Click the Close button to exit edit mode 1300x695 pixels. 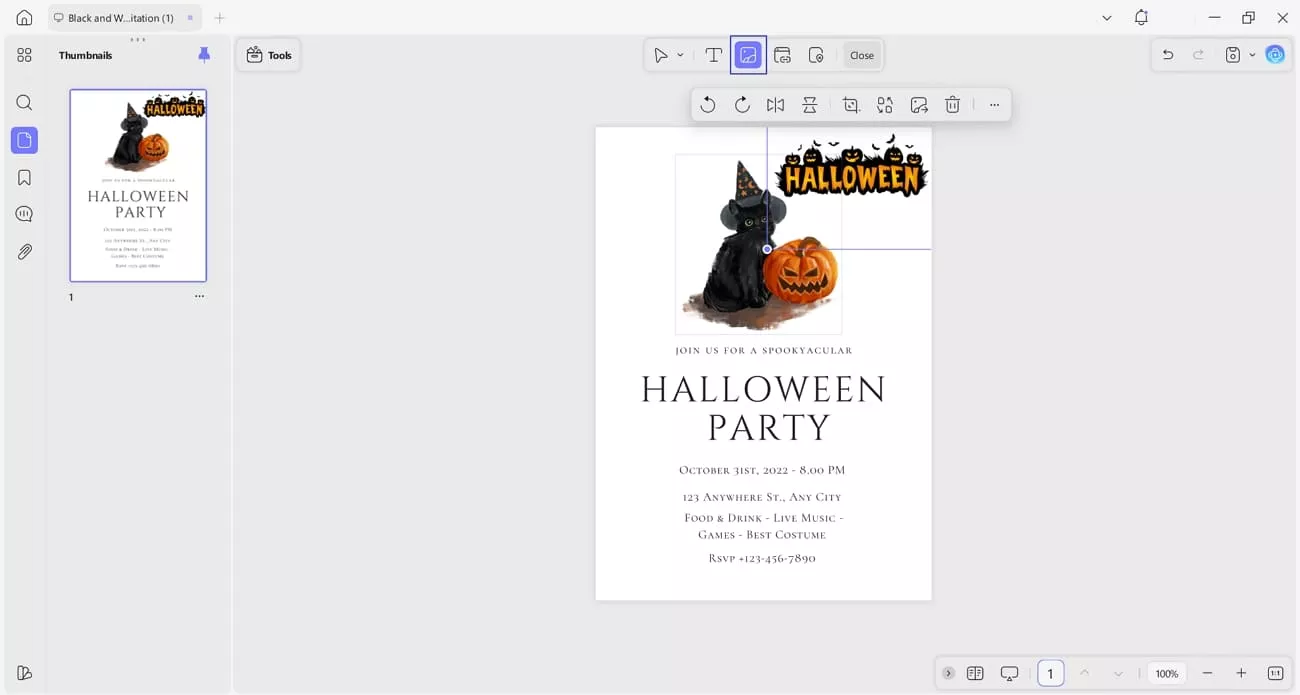coord(861,55)
